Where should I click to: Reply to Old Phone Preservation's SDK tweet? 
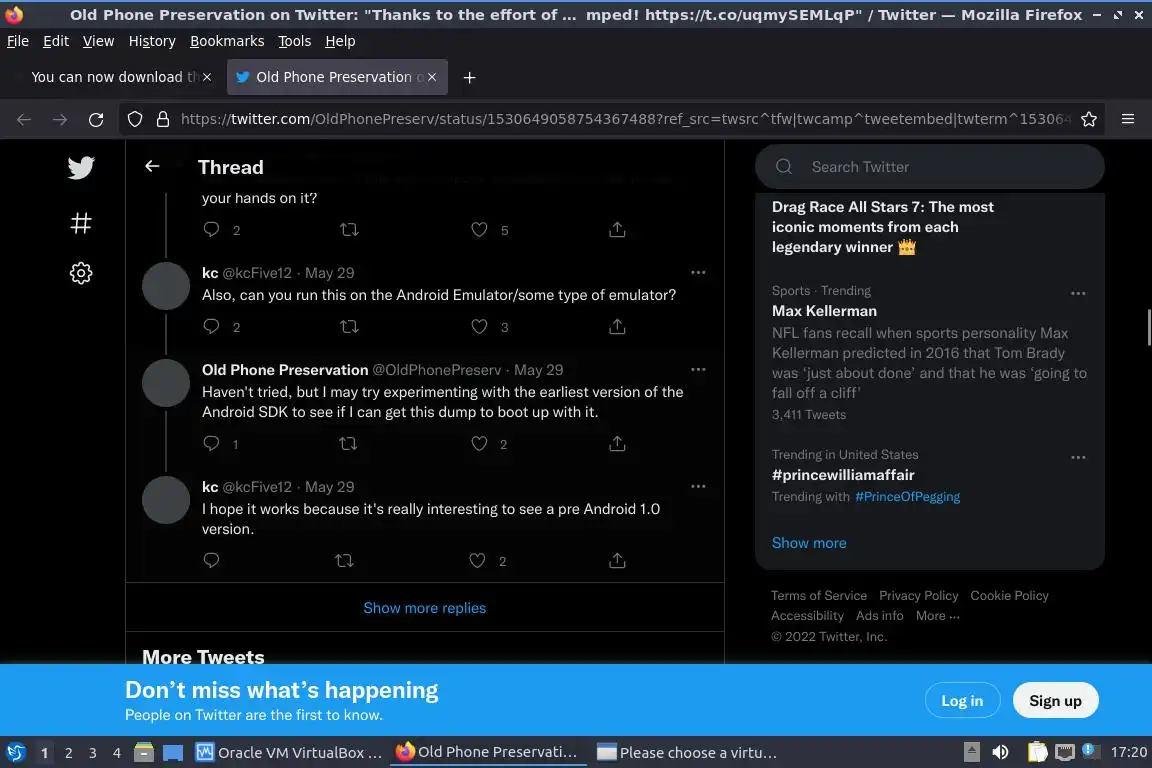pyautogui.click(x=211, y=443)
